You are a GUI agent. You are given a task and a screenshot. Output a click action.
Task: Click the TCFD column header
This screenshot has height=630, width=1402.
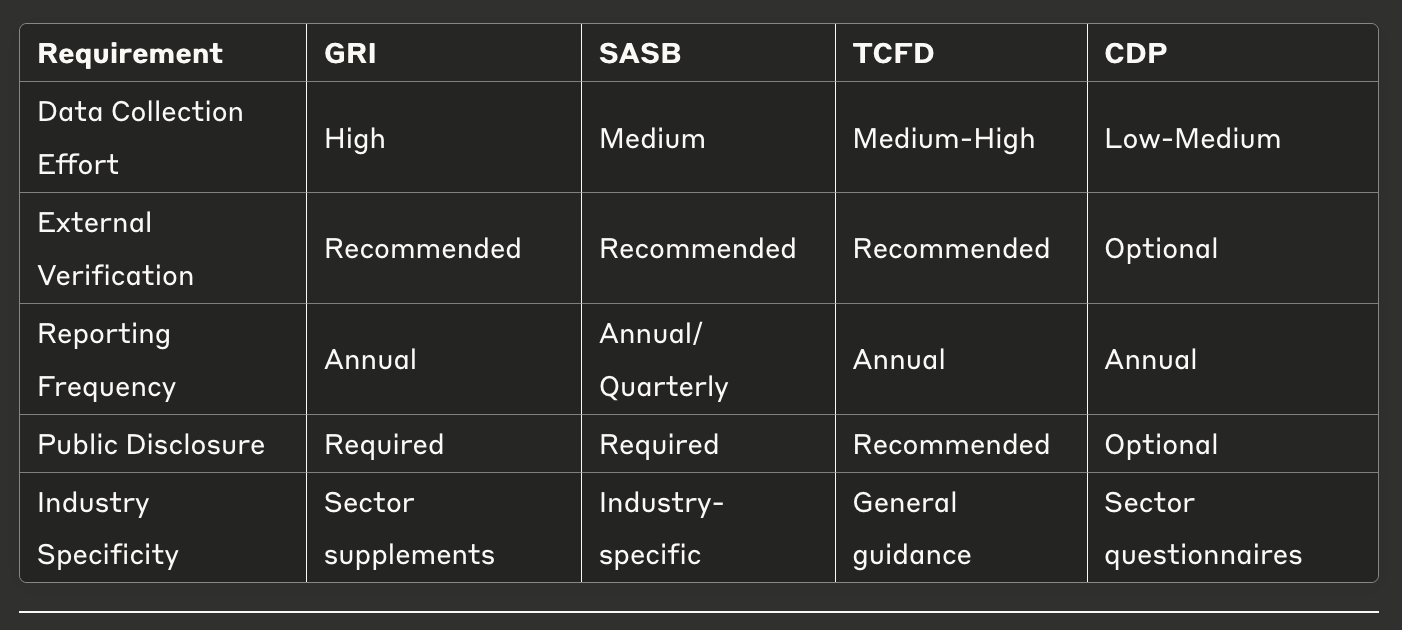click(893, 53)
